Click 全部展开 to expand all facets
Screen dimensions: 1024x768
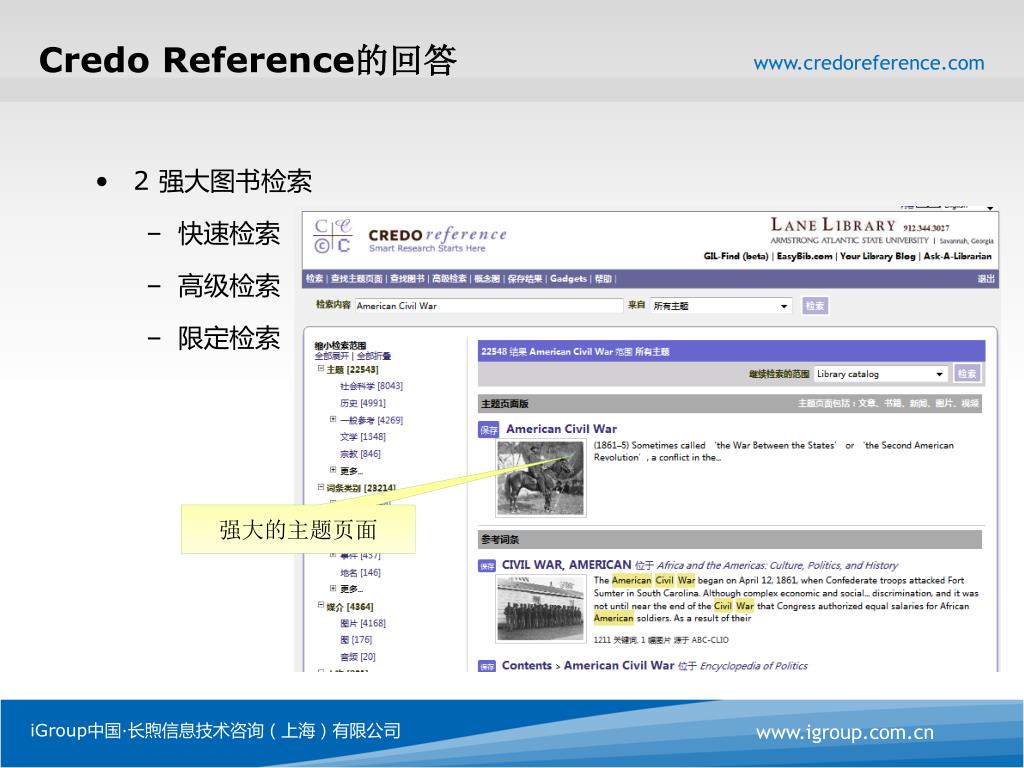[332, 356]
